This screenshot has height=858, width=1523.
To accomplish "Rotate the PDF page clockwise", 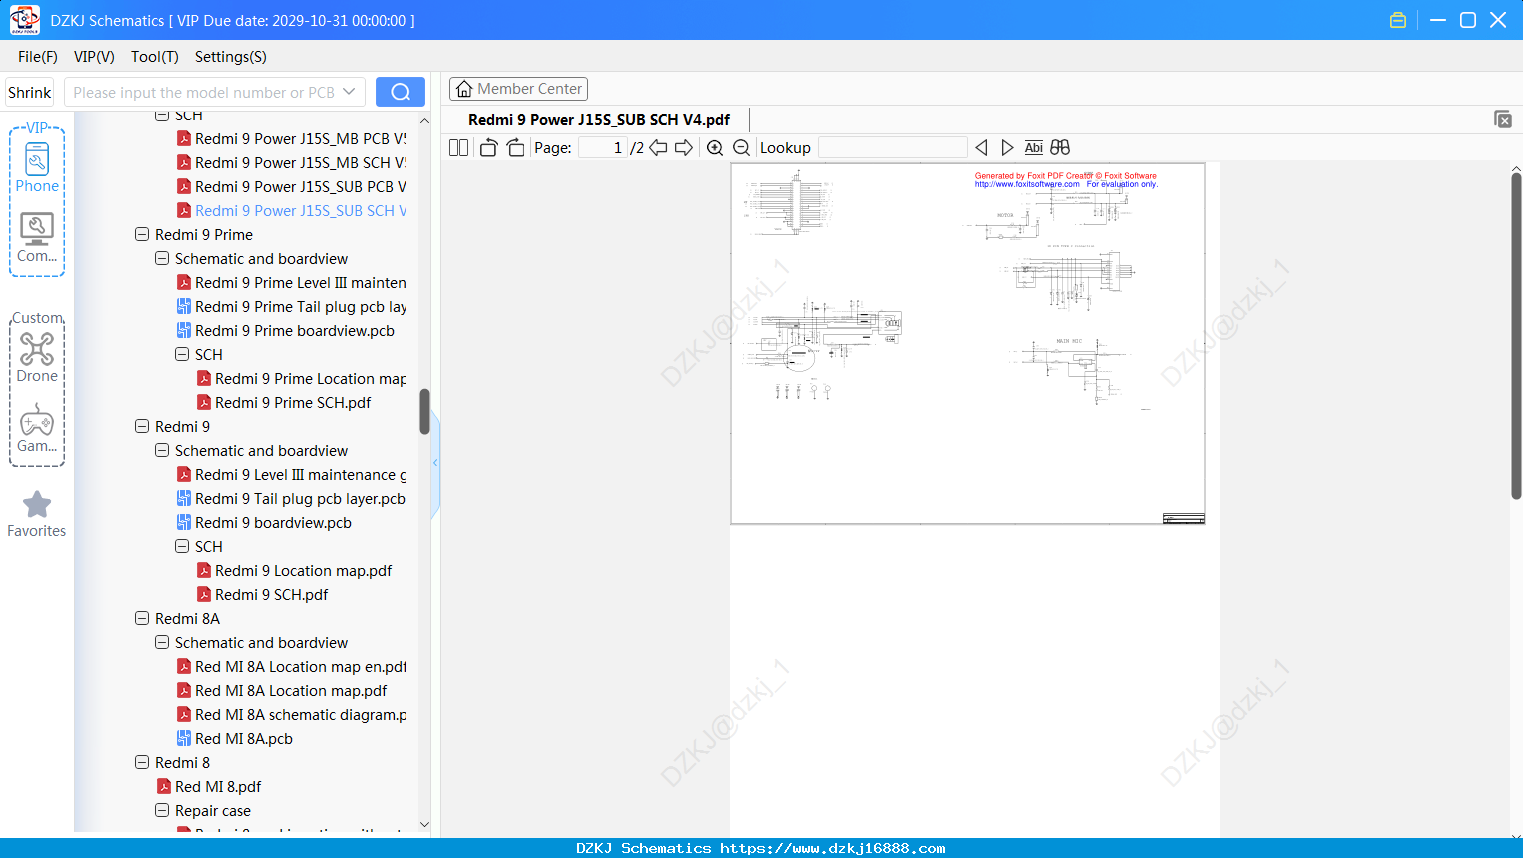I will pos(515,148).
